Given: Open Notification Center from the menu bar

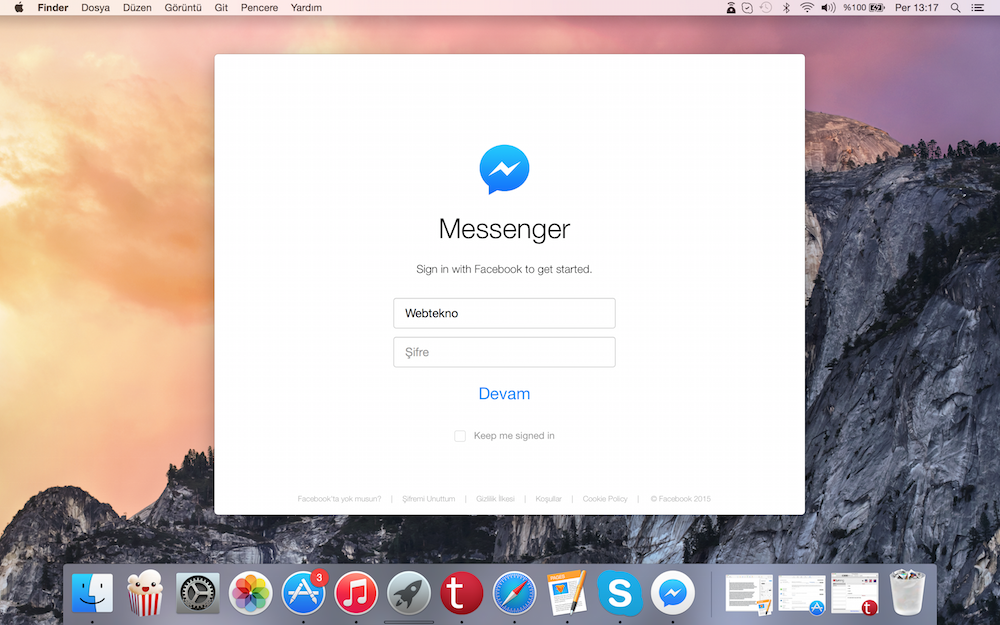Looking at the screenshot, I should coord(977,8).
